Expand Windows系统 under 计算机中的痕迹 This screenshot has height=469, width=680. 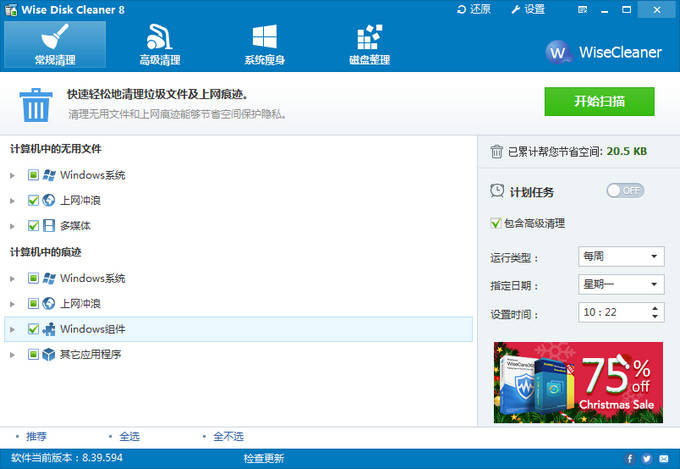point(13,279)
